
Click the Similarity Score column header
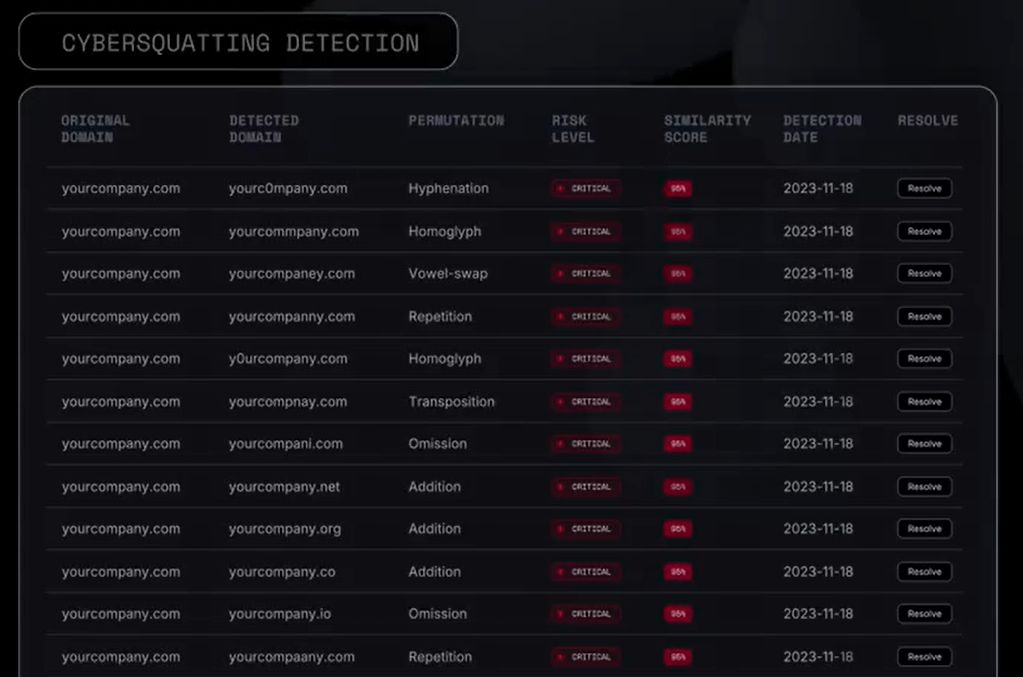707,129
